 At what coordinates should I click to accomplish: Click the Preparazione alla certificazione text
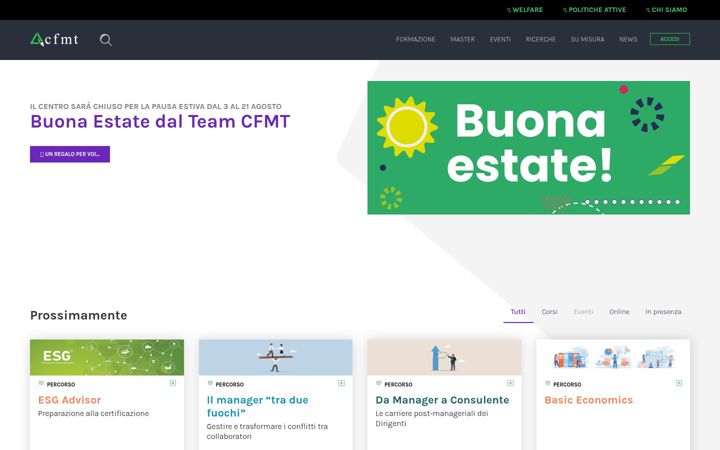click(x=93, y=413)
